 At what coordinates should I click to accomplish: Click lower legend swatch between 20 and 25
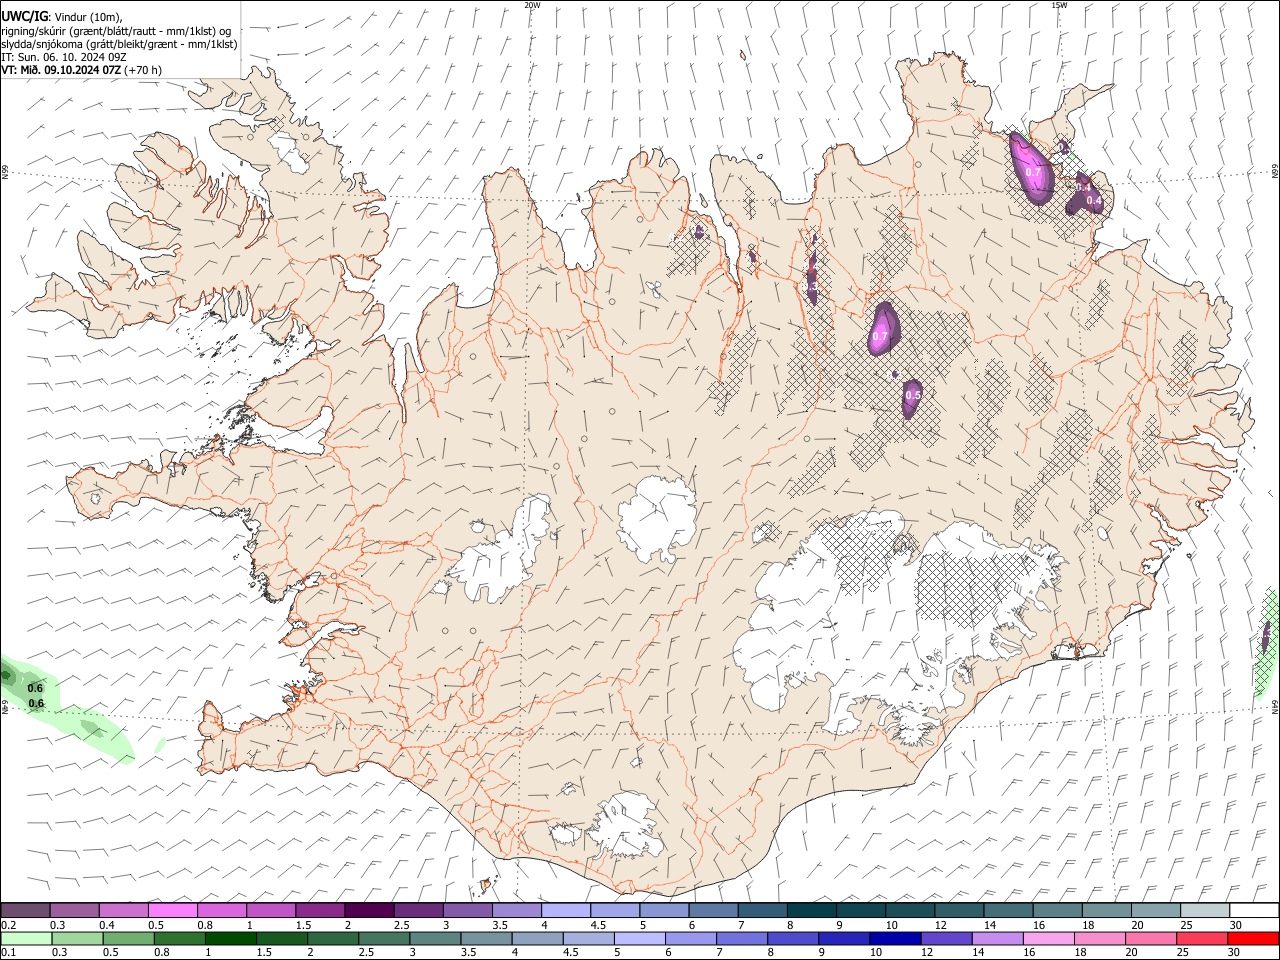[1150, 938]
